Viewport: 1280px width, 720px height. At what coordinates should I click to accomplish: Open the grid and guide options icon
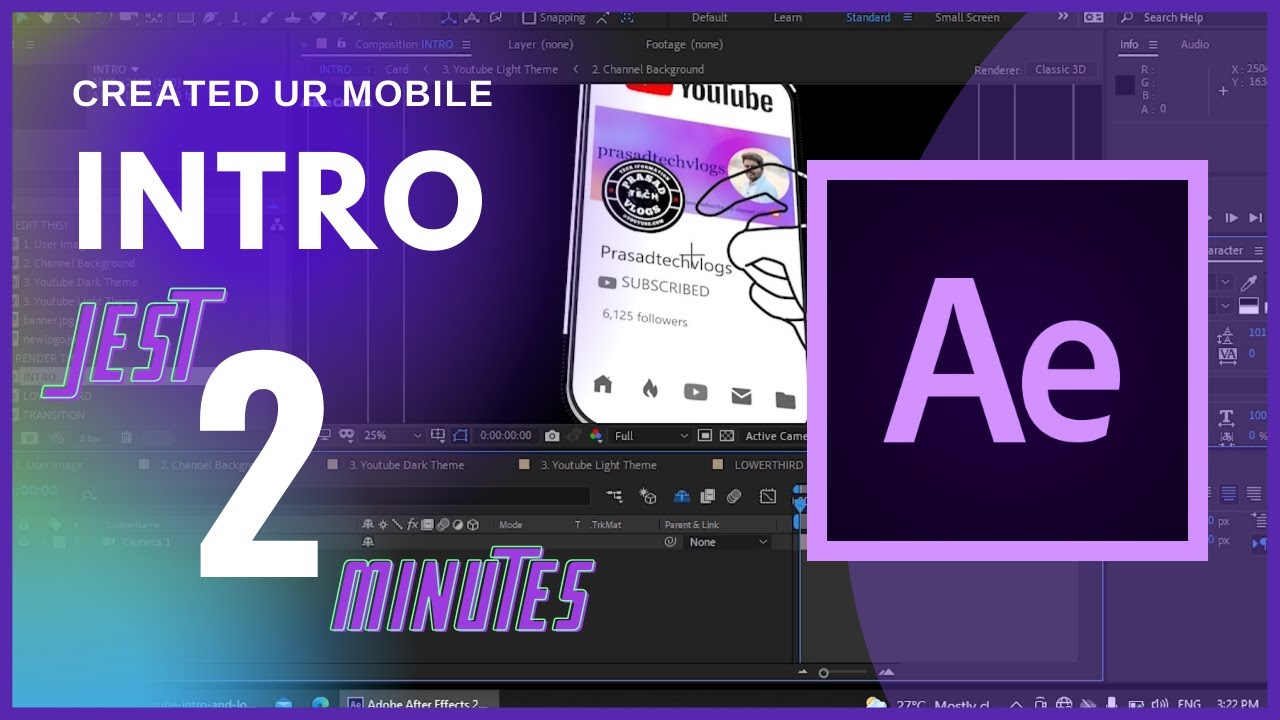[x=438, y=436]
